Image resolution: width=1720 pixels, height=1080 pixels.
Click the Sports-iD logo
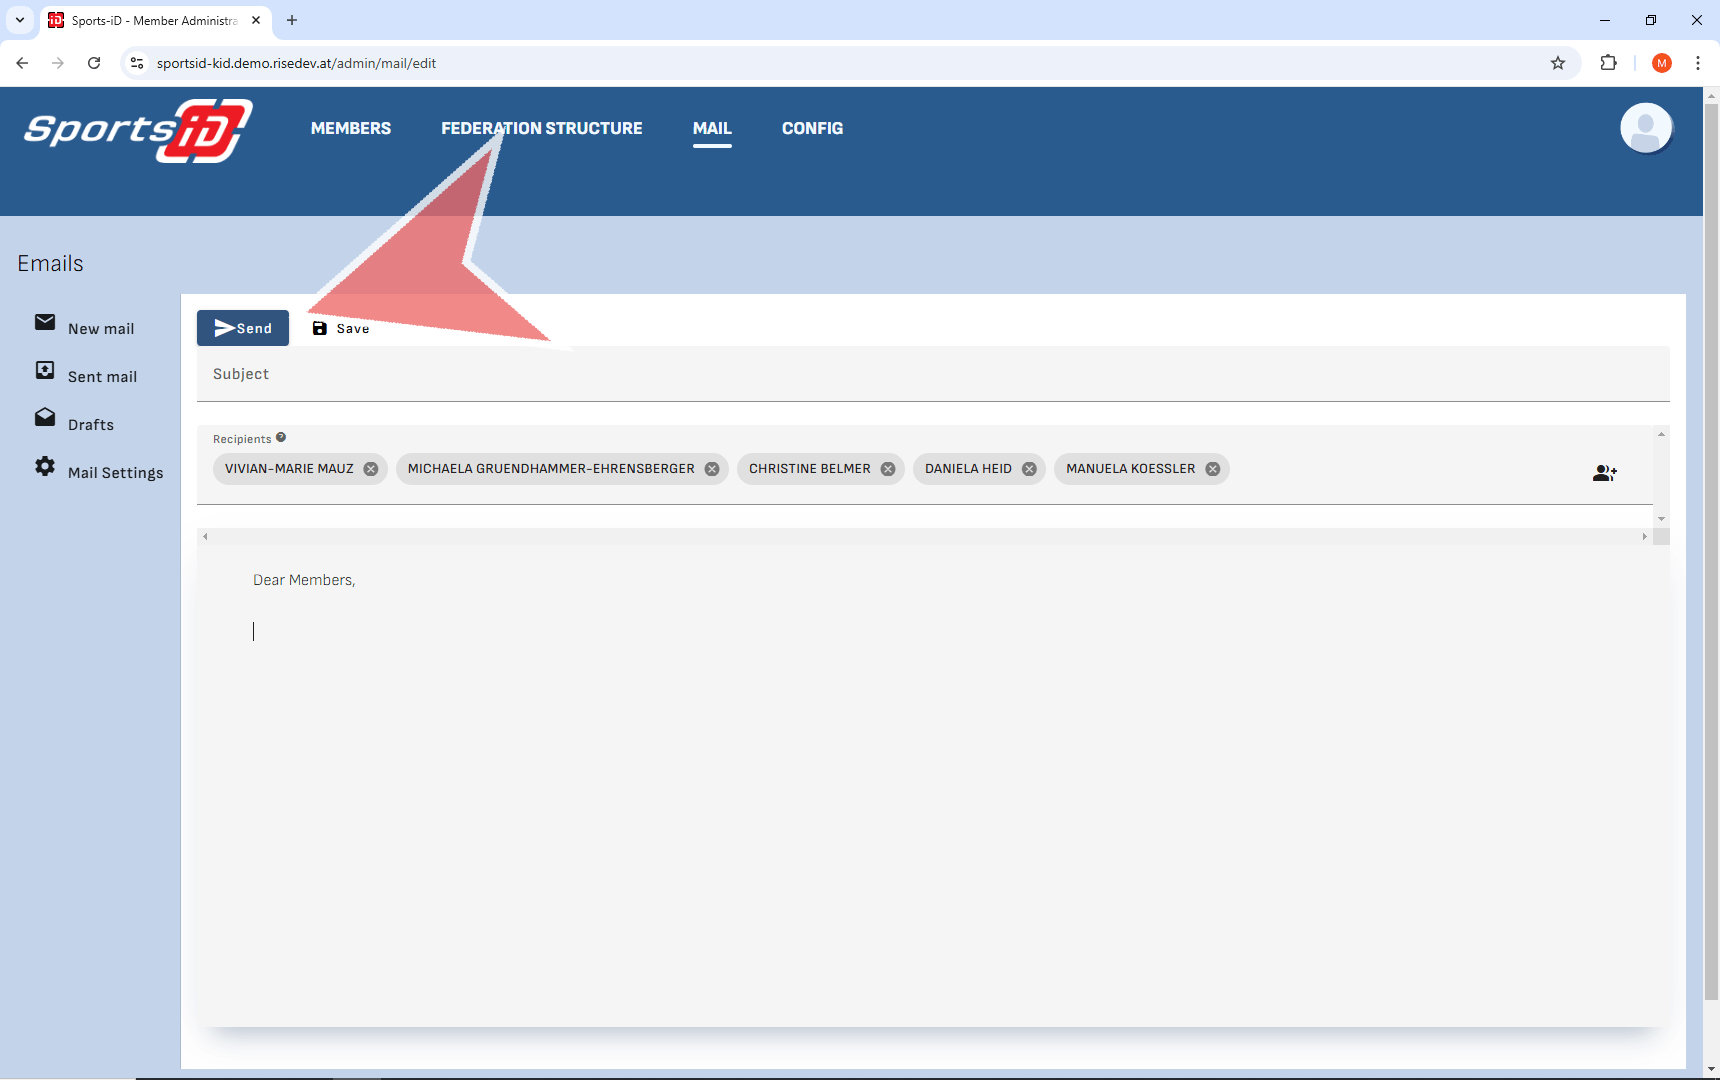pos(138,130)
